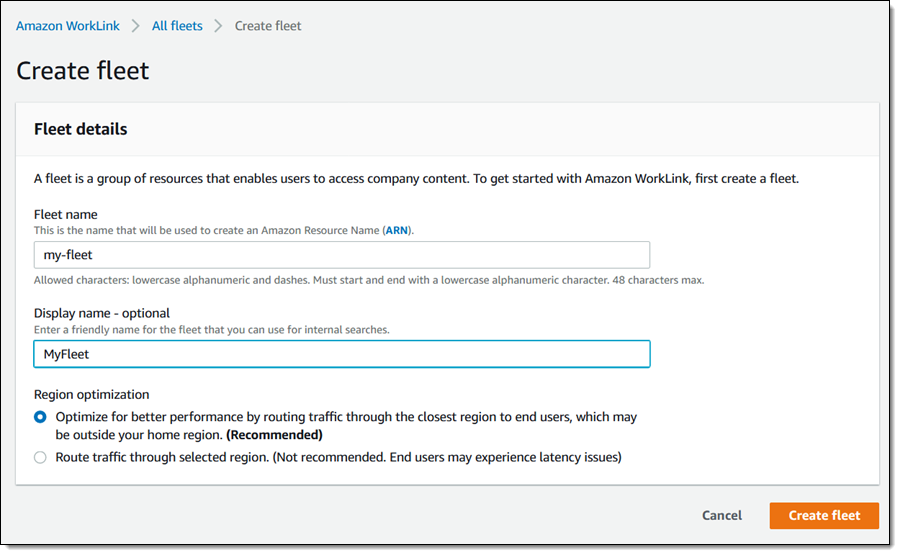Click the Fleet name field label

pyautogui.click(x=65, y=214)
